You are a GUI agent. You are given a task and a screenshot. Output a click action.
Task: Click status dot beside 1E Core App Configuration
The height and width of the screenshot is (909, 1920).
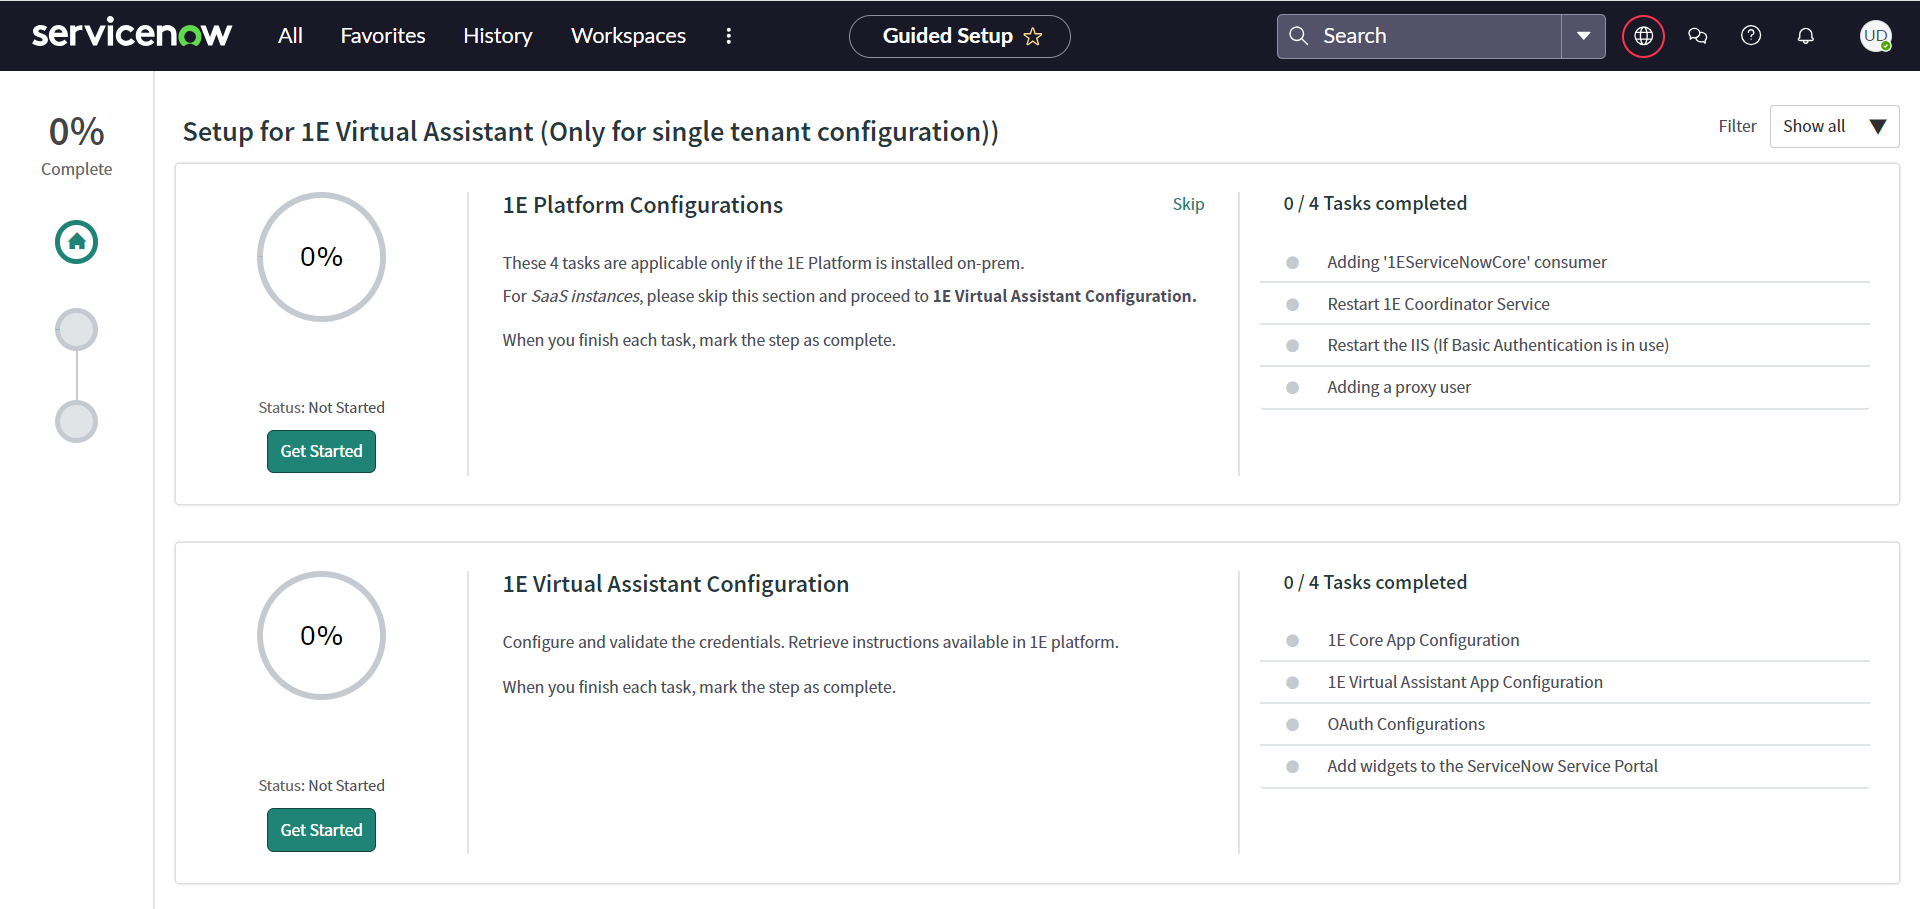click(1292, 641)
